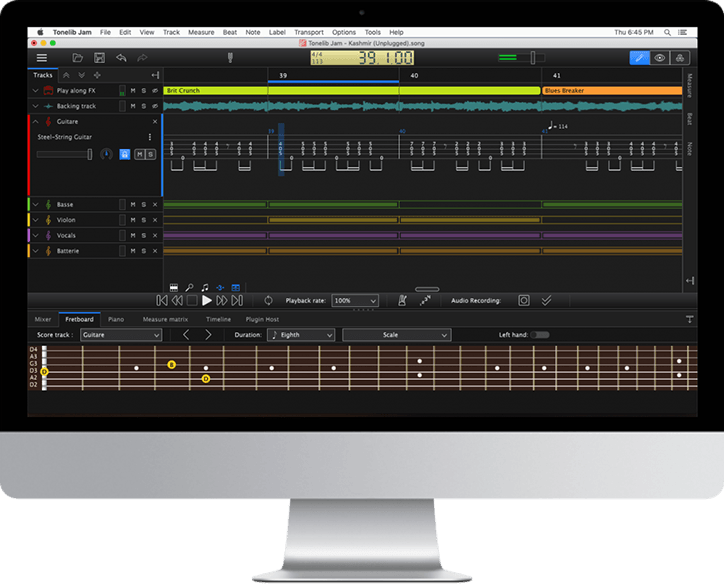Screen dimensions: 724x584
Task: Switch to the eye view mode icon
Action: tap(659, 58)
